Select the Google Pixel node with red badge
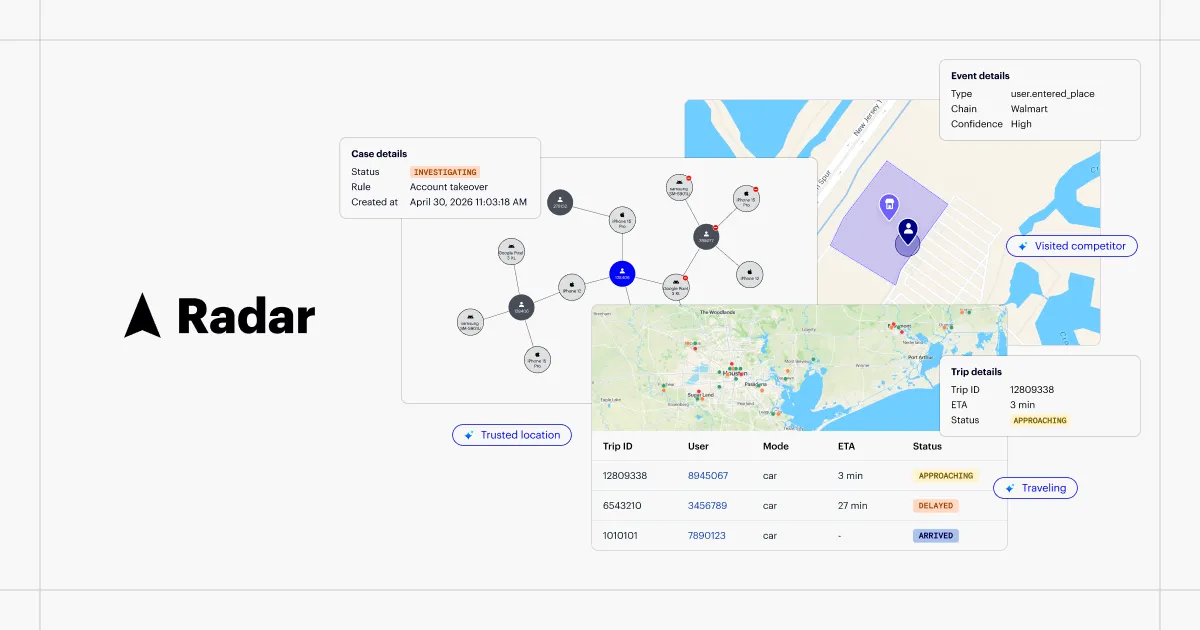Viewport: 1200px width, 630px height. 676,288
